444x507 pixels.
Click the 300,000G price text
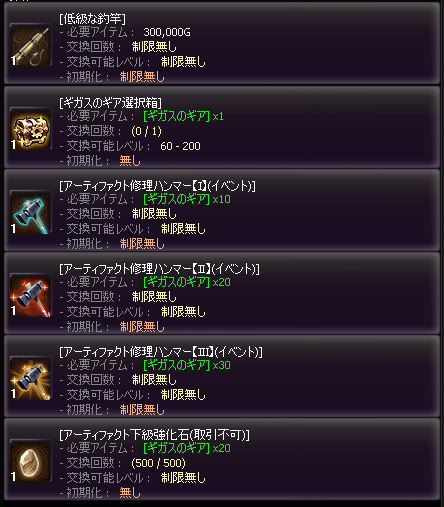pos(167,32)
